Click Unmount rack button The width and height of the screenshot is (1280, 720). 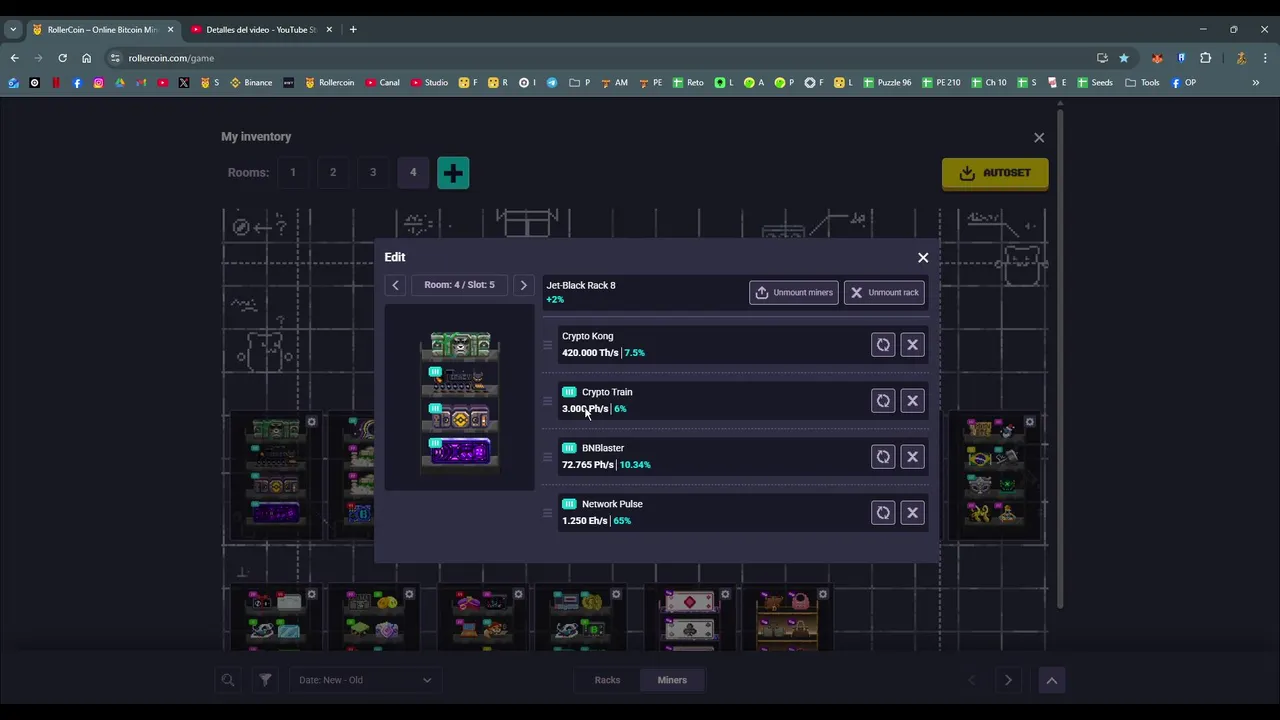coord(884,292)
